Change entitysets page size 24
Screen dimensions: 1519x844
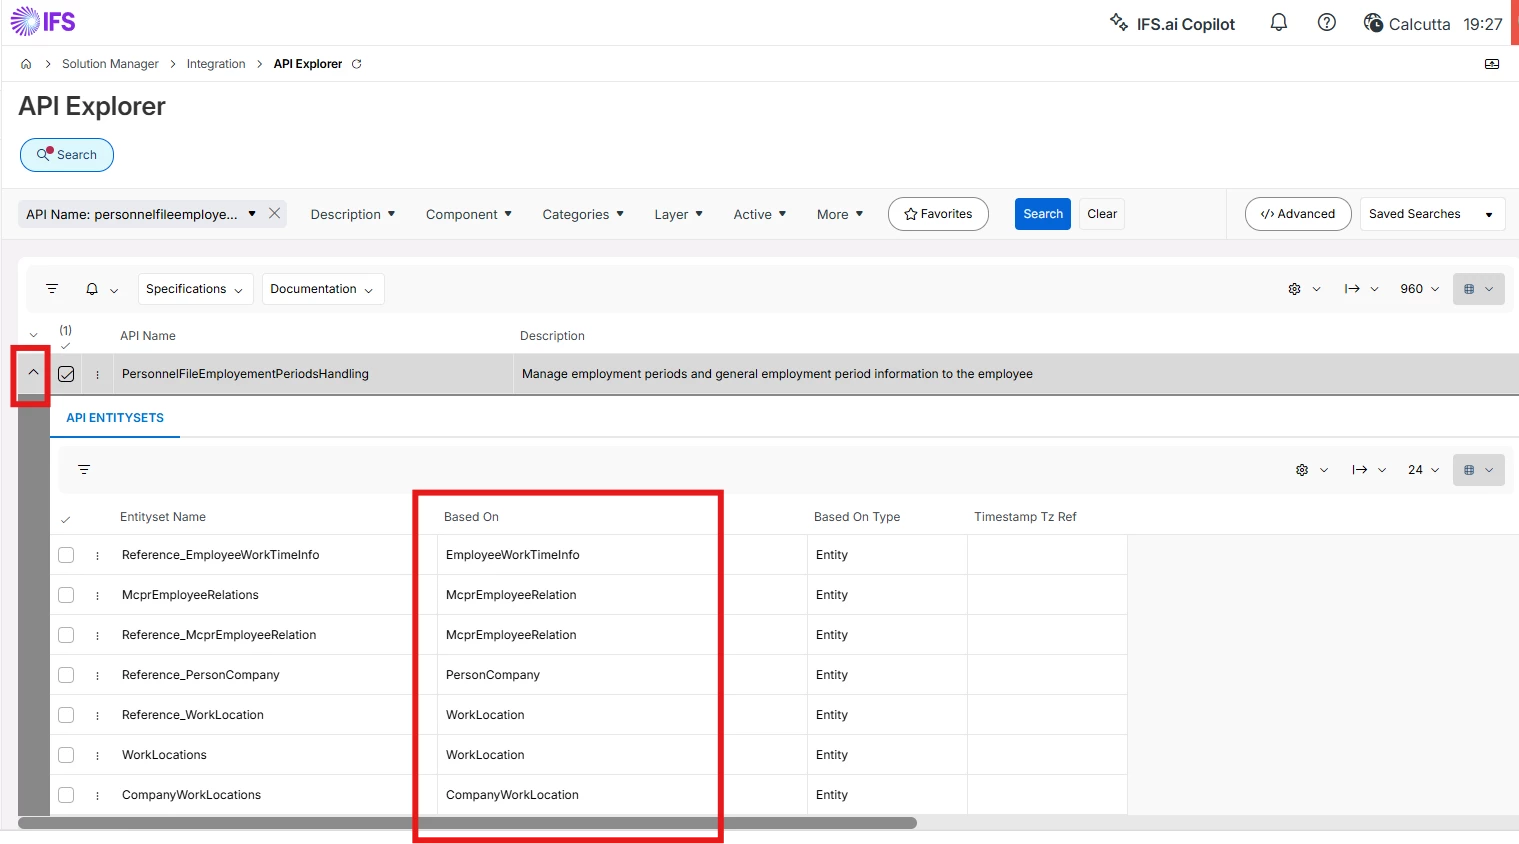1424,470
